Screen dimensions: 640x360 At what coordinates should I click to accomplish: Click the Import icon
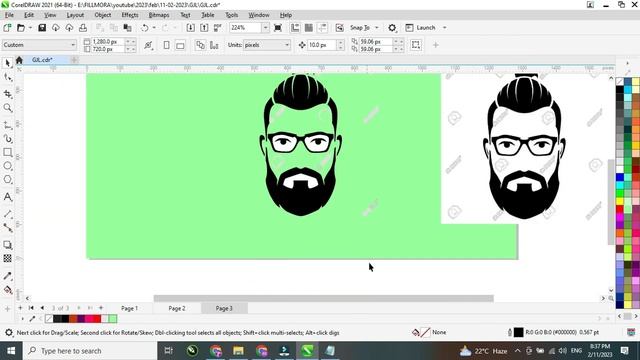pyautogui.click(x=191, y=28)
